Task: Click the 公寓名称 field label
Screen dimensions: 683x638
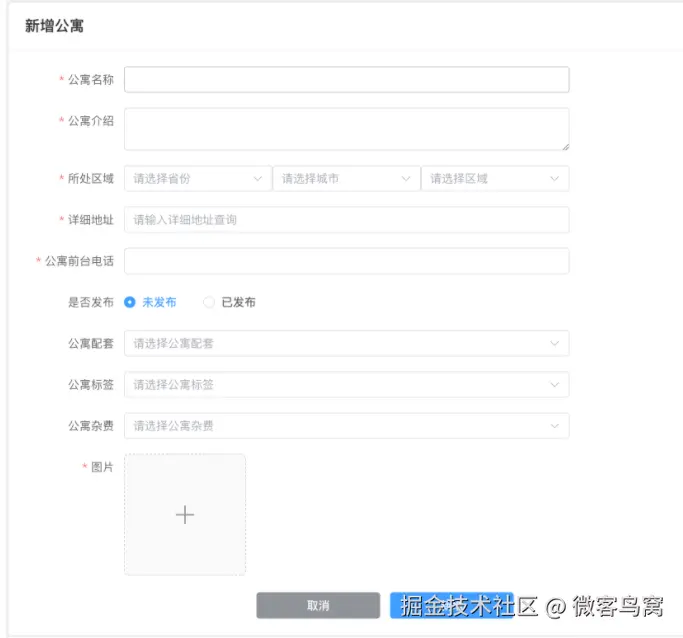Action: click(91, 80)
